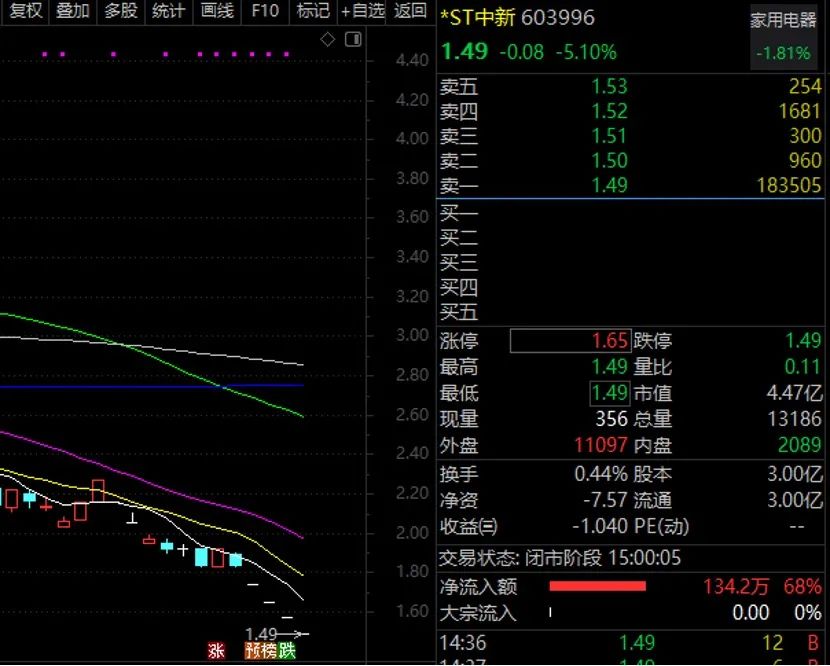This screenshot has width=830, height=666.
Task: Open the 家用电器 sector box
Action: [x=783, y=37]
